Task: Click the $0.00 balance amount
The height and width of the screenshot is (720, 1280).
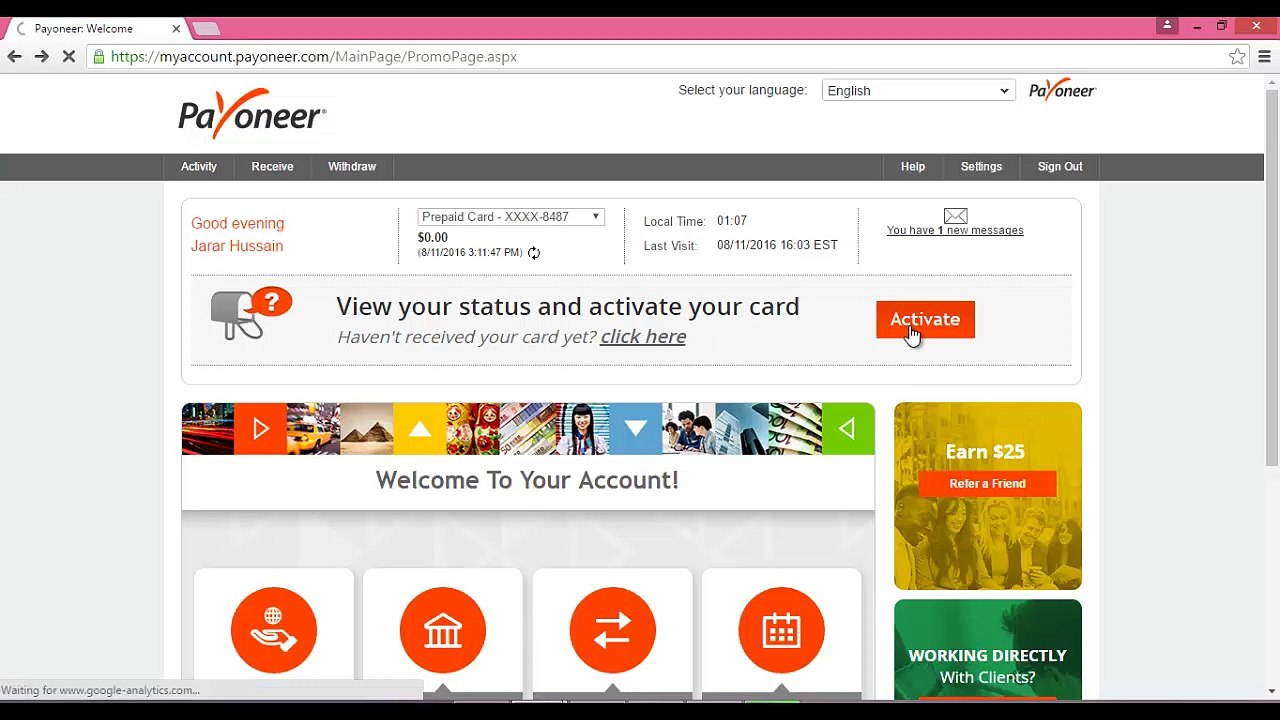Action: (x=433, y=238)
